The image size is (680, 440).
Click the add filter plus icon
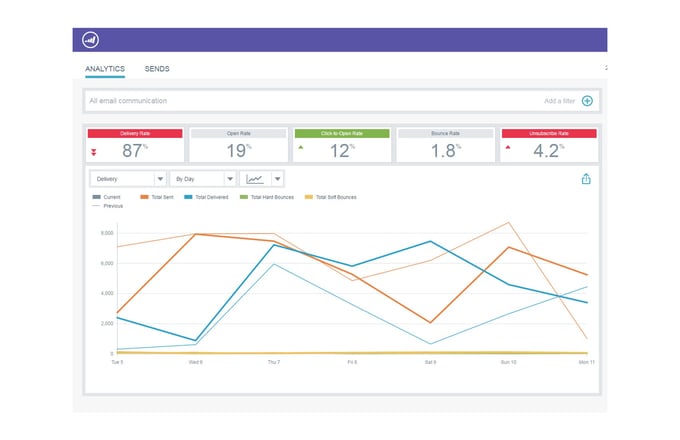(587, 101)
